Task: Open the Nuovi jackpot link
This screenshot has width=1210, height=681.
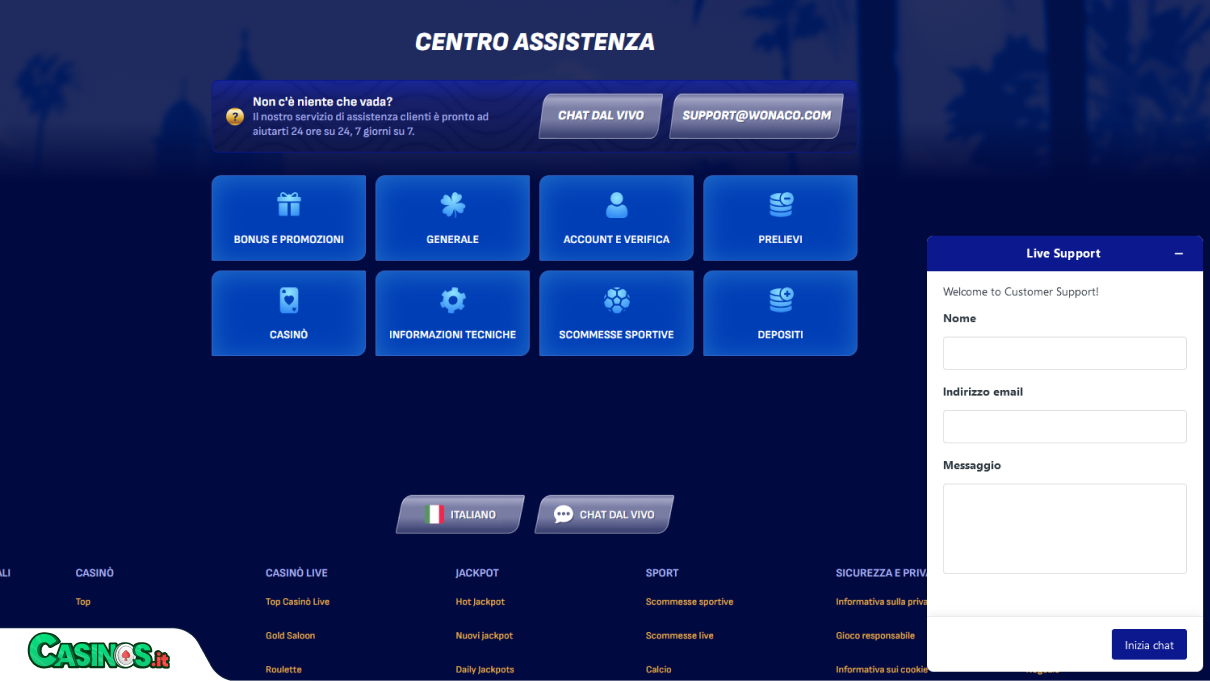Action: (484, 636)
